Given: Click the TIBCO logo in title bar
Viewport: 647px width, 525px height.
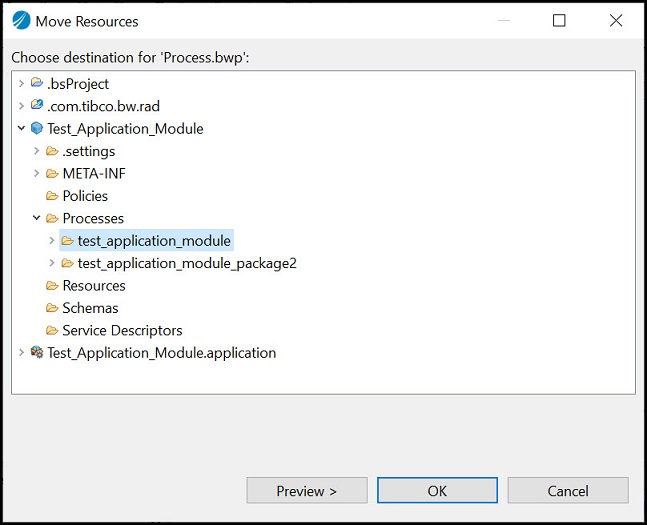Looking at the screenshot, I should pyautogui.click(x=21, y=20).
